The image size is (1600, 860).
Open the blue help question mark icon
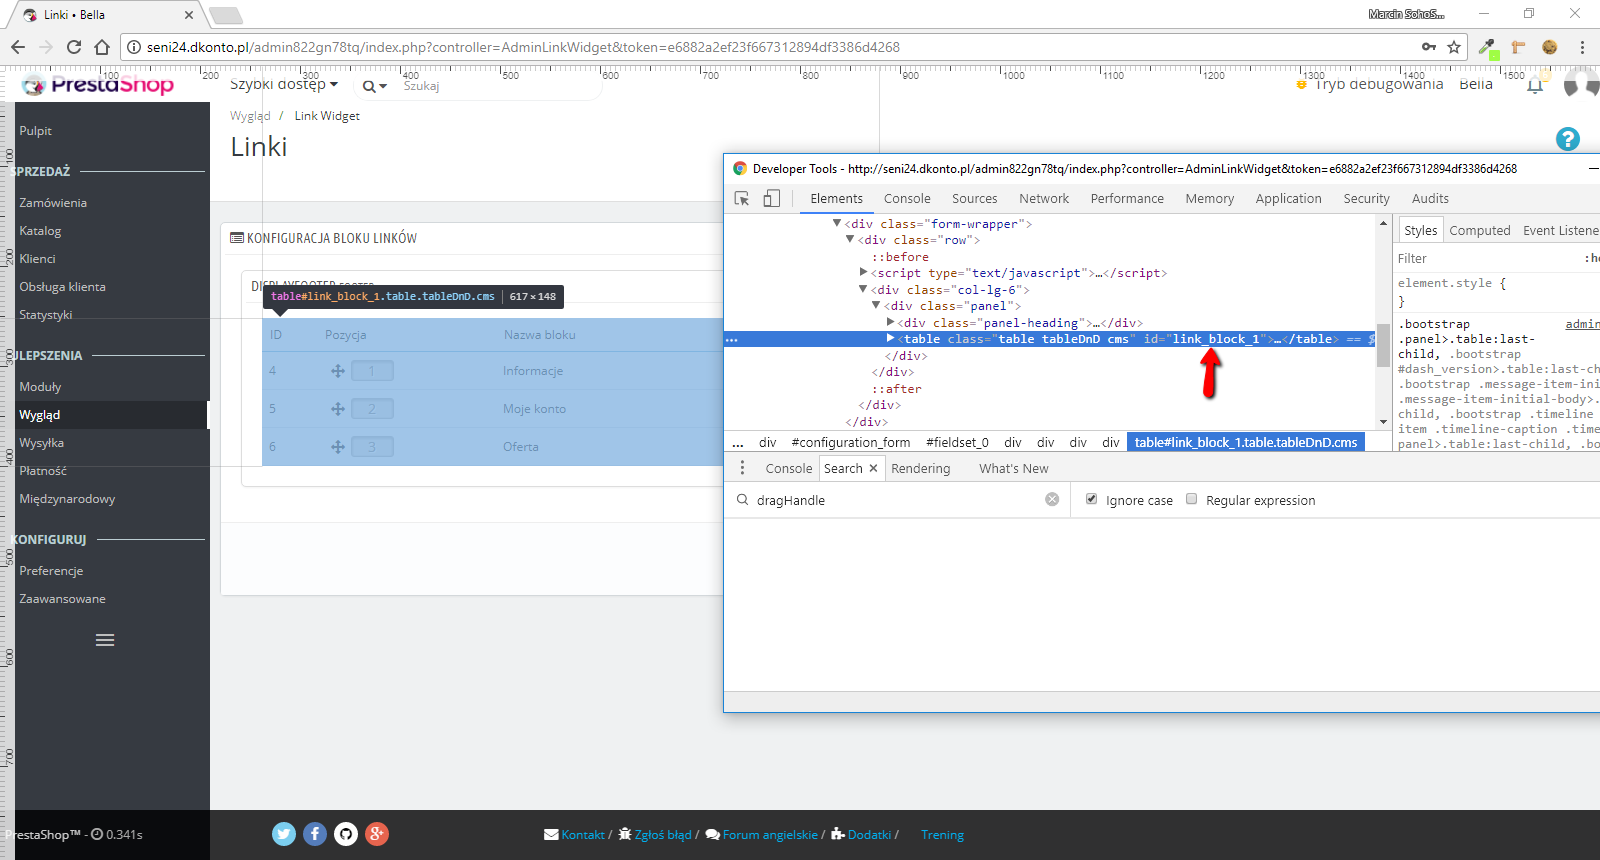point(1567,139)
